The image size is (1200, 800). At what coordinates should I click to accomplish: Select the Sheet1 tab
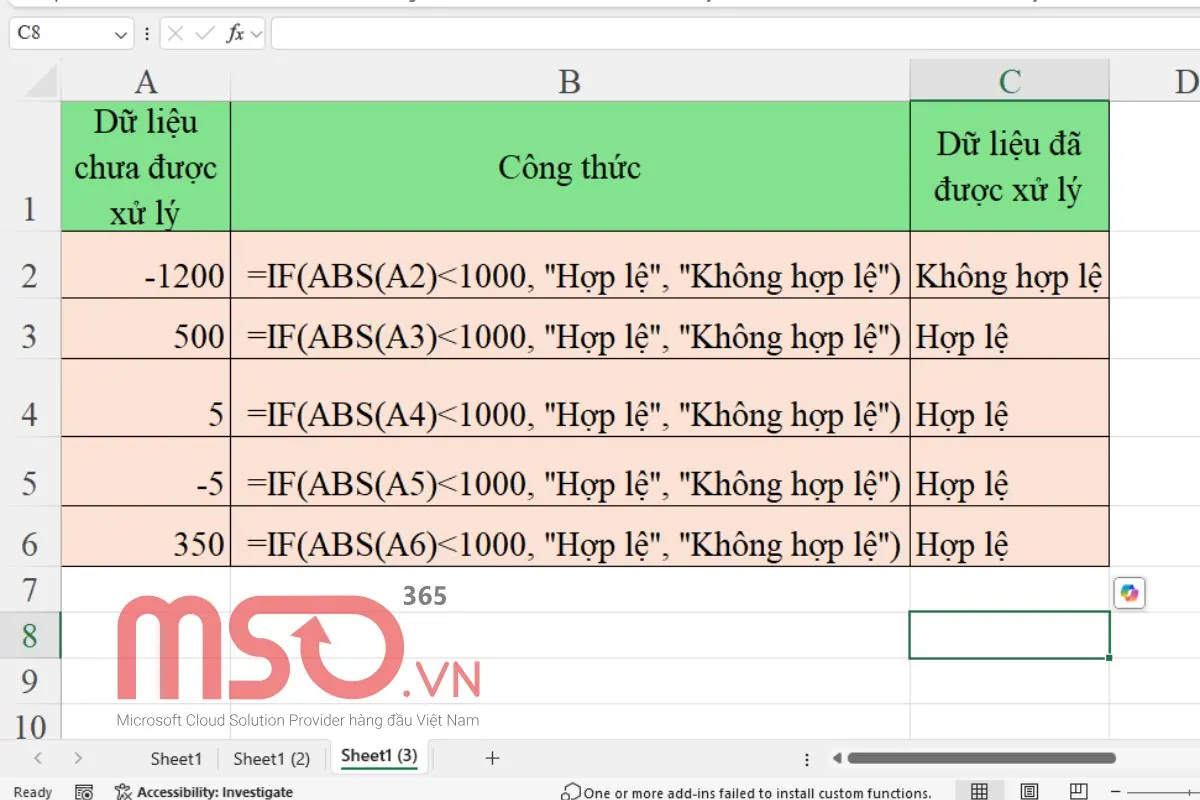coord(176,758)
